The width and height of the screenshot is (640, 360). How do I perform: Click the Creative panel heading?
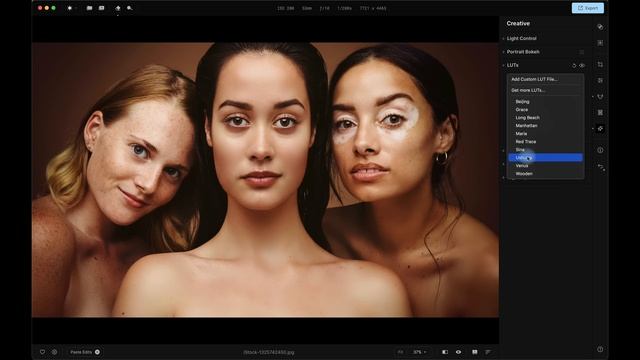coord(518,24)
